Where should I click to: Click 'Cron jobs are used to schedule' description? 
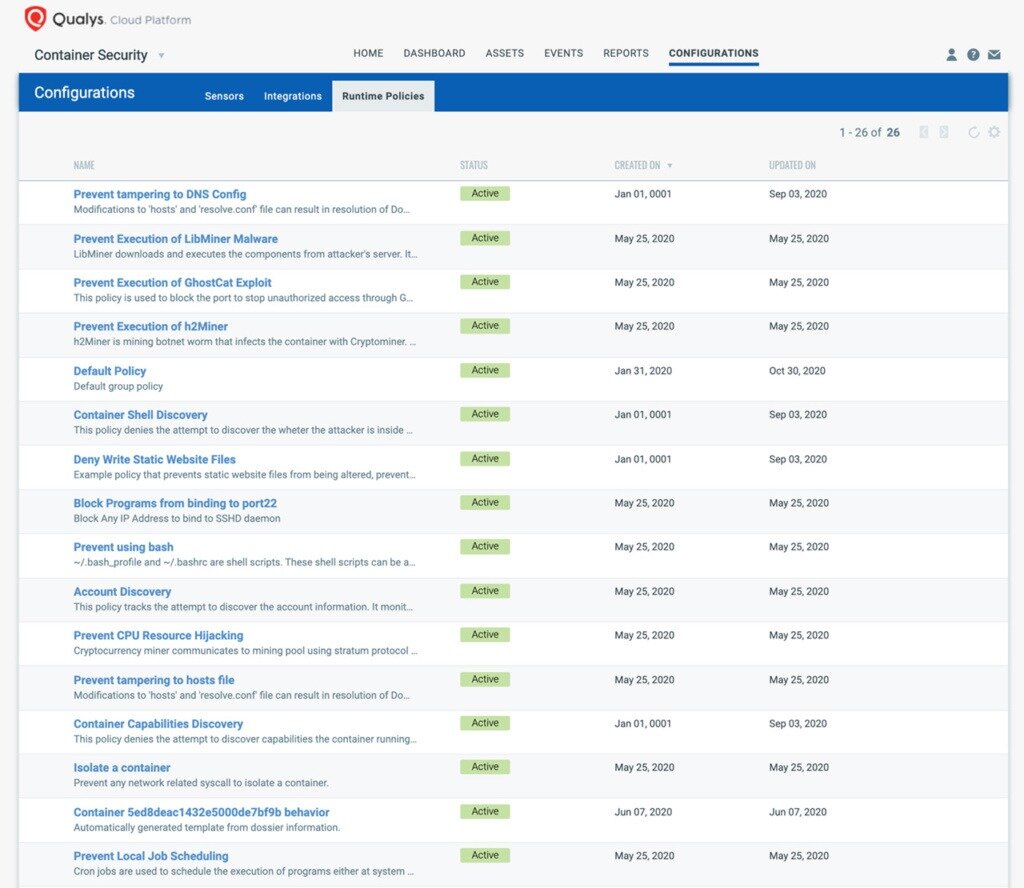pyautogui.click(x=244, y=871)
